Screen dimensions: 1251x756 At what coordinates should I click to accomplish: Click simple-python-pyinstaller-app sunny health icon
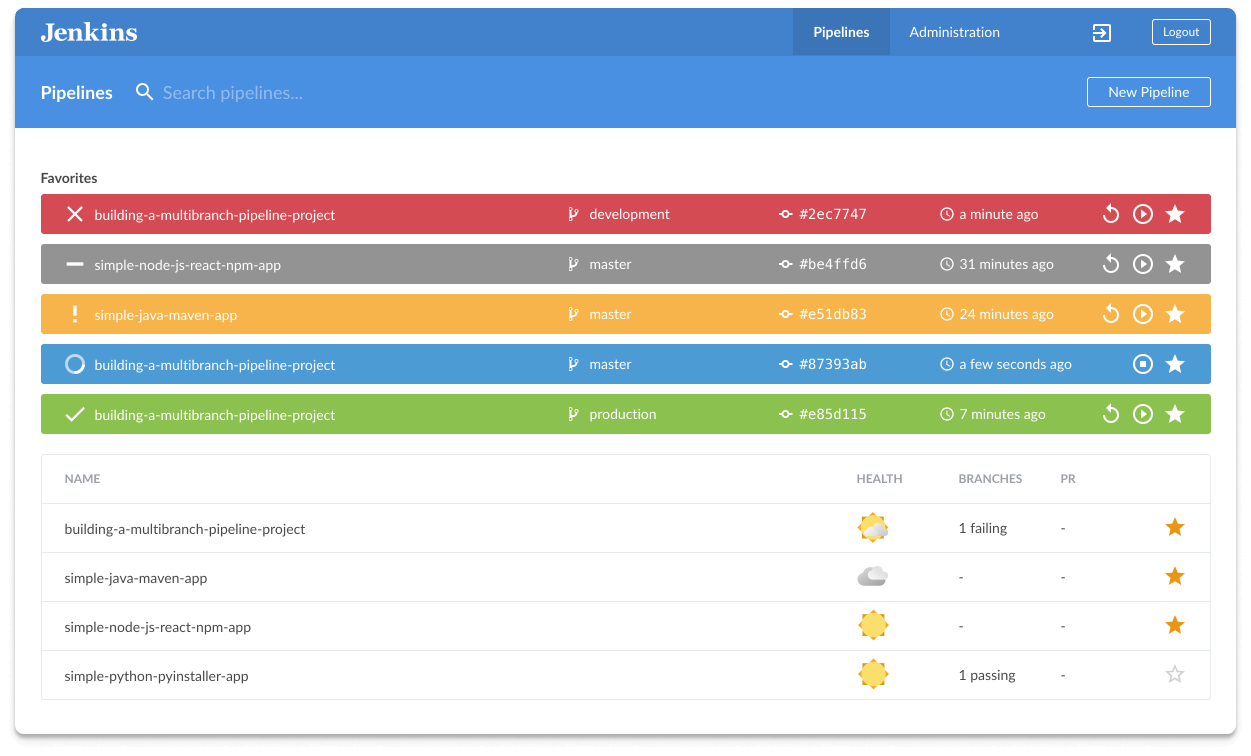[873, 675]
